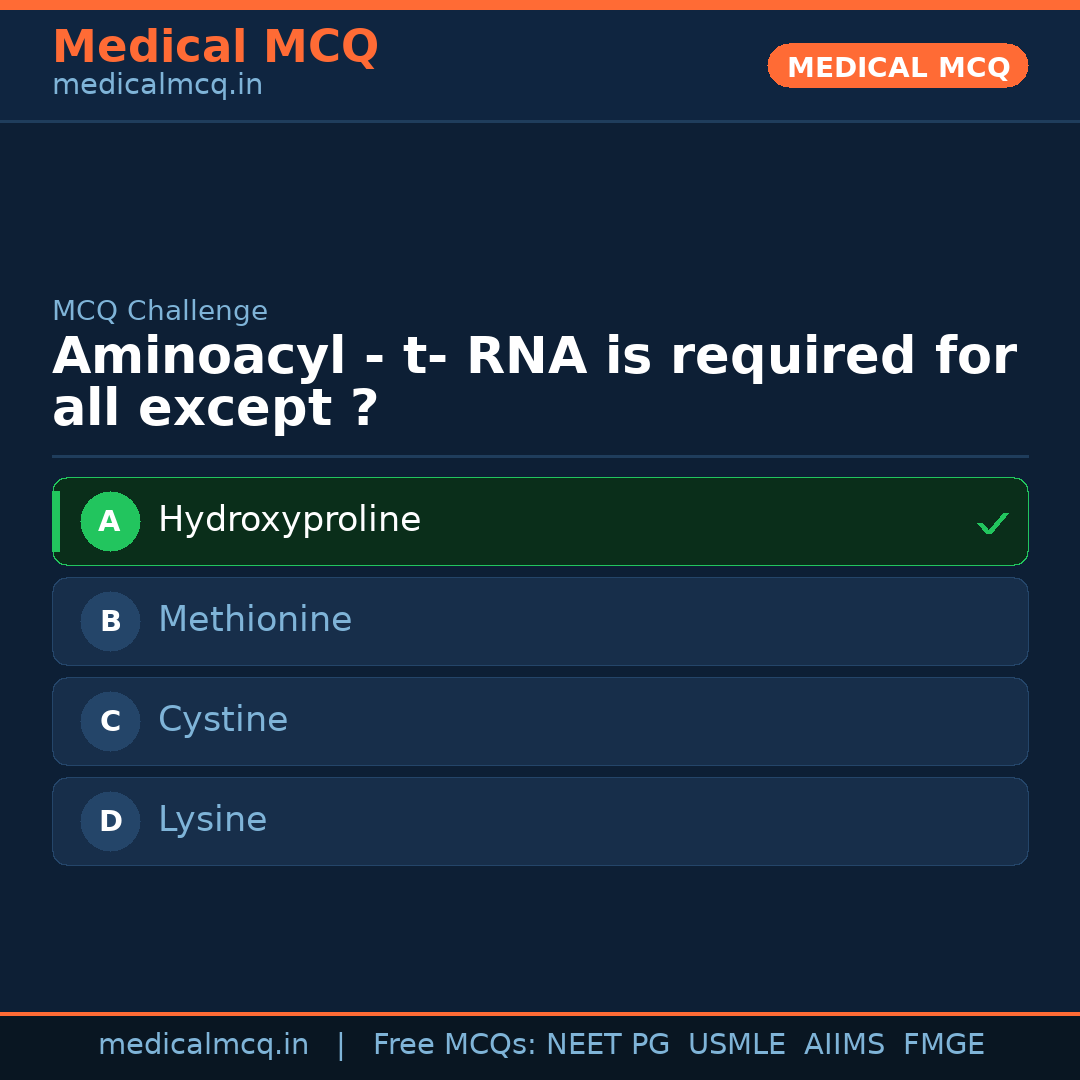Pick the Cystine answer text

point(223,720)
